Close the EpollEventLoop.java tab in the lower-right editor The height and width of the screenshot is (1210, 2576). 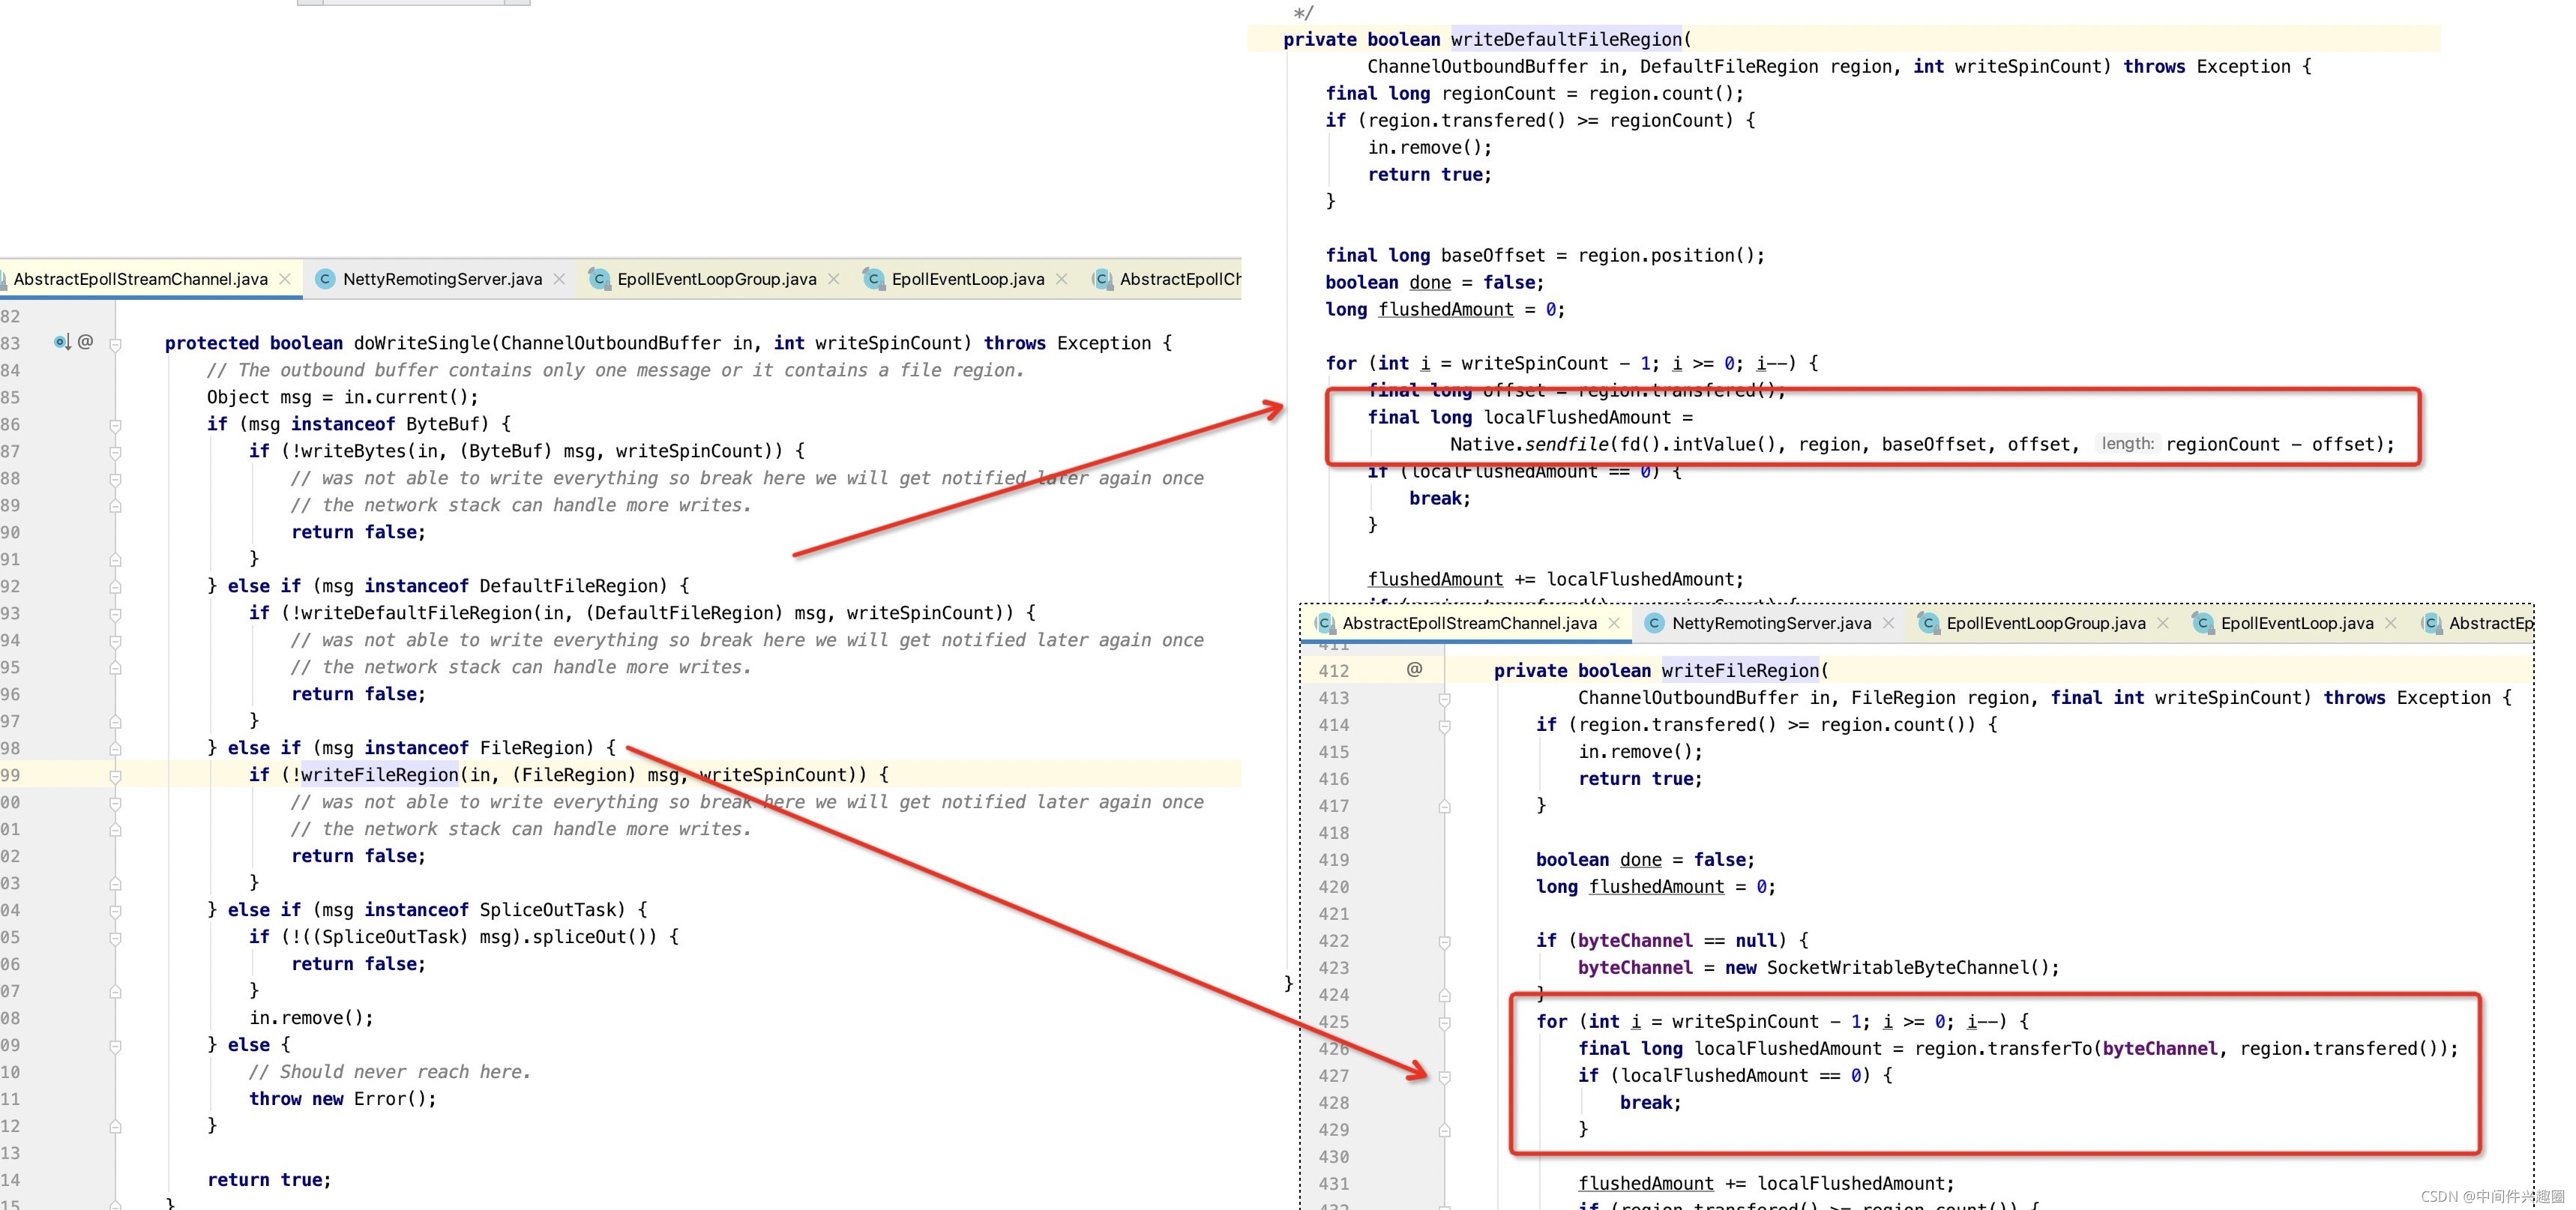pos(2390,623)
